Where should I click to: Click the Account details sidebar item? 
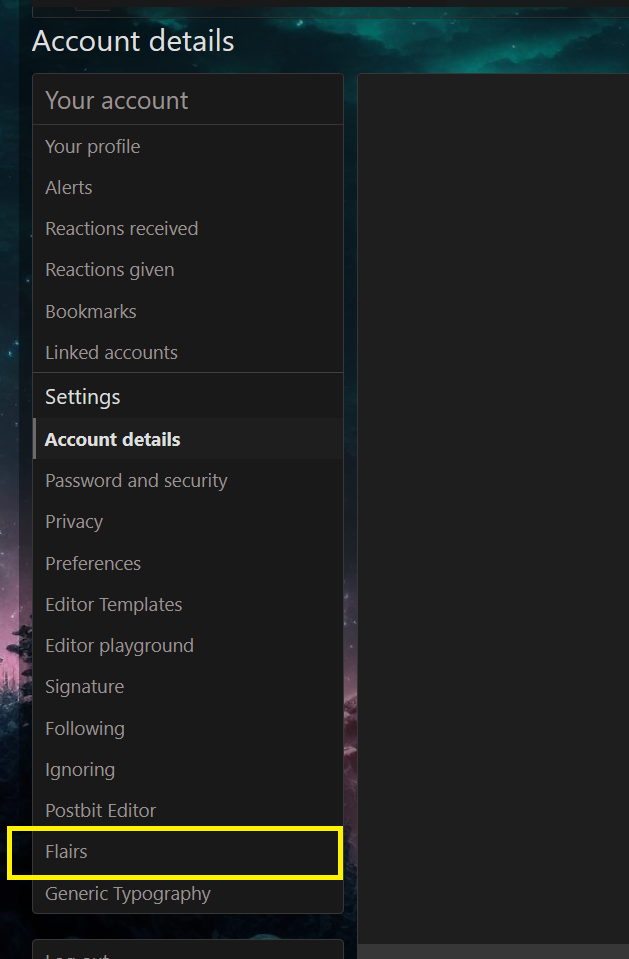pyautogui.click(x=188, y=439)
